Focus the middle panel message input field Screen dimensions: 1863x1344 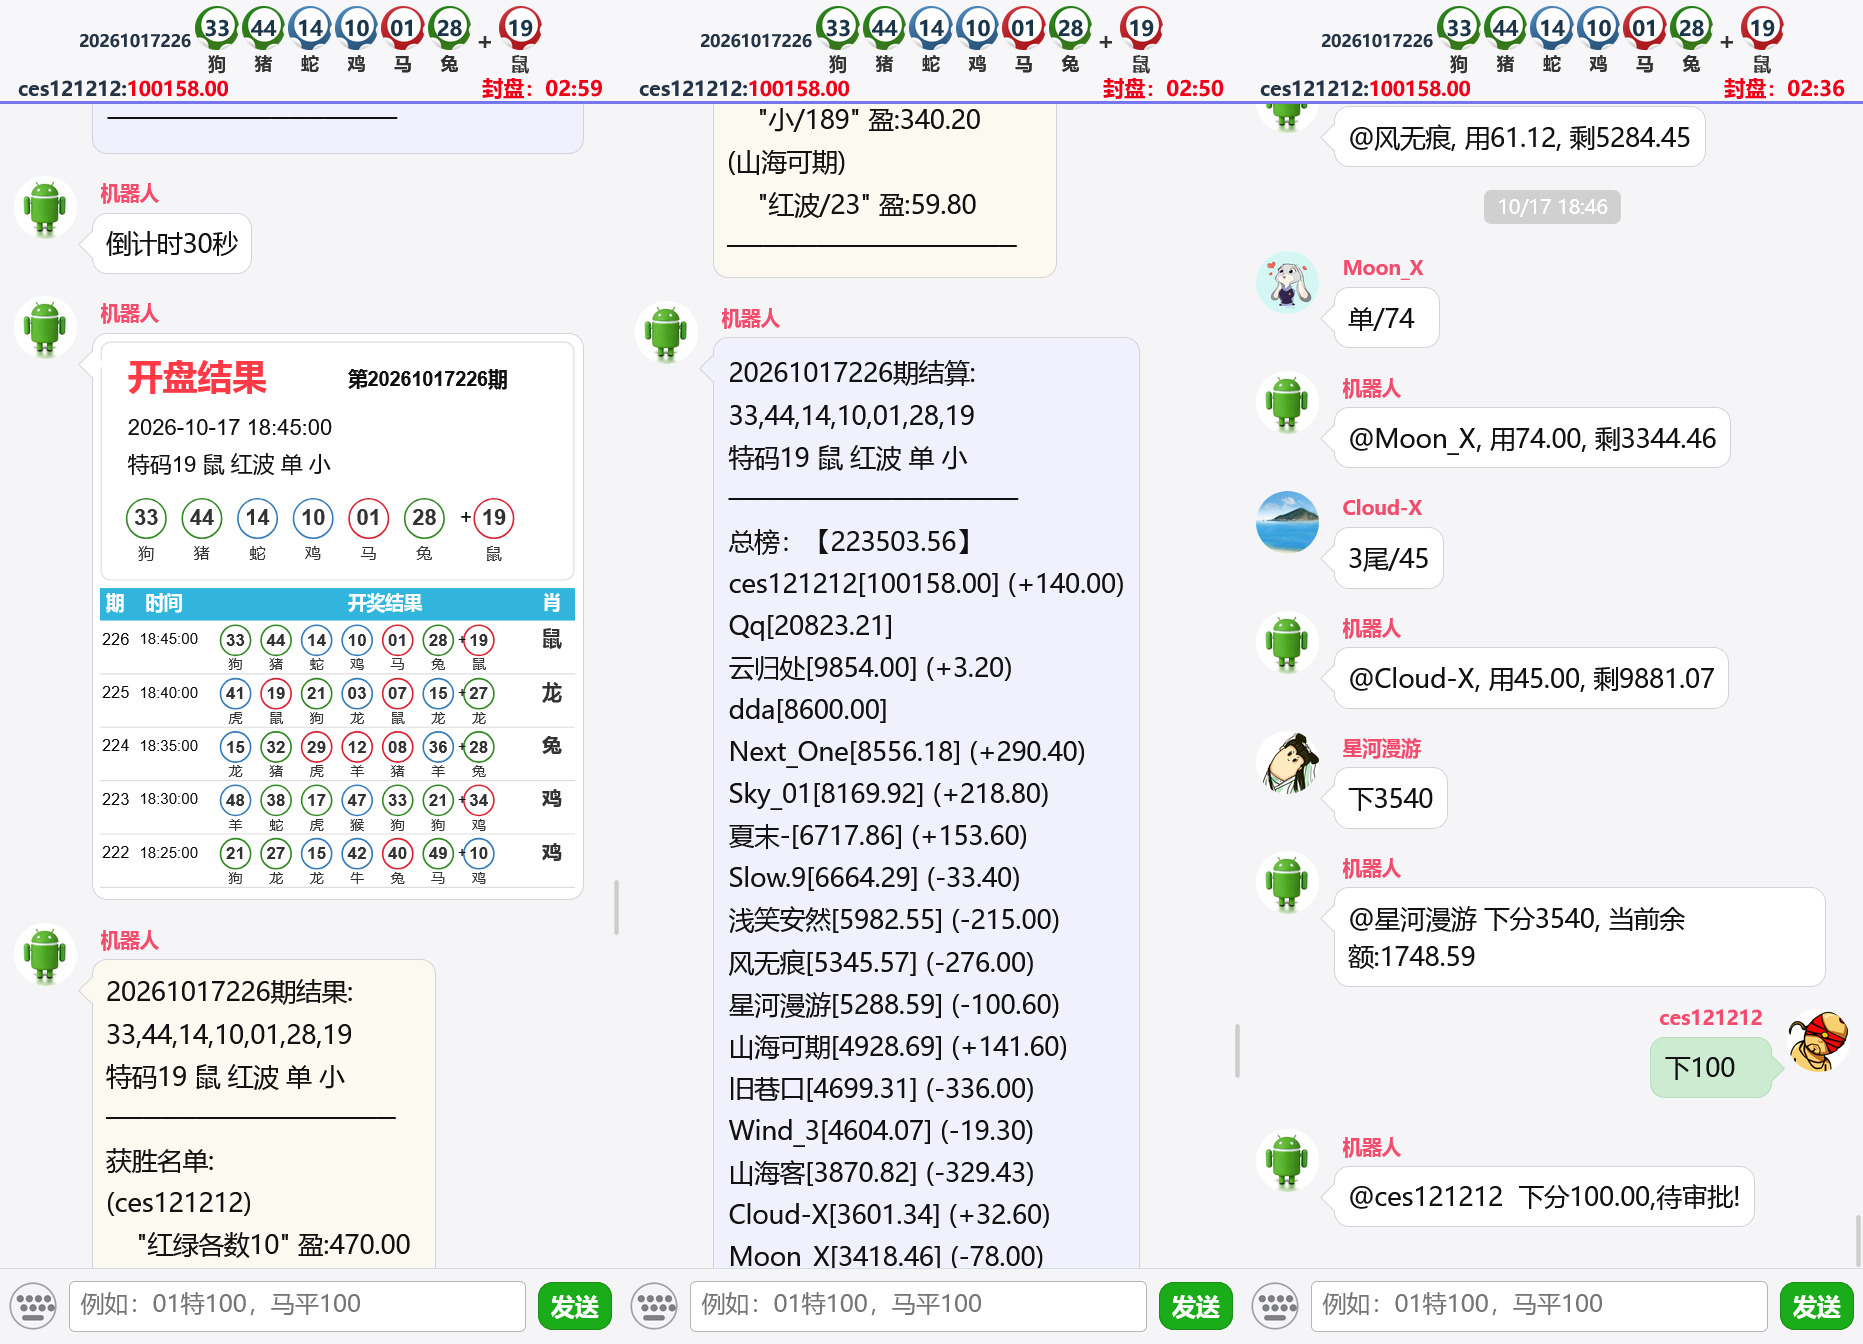click(918, 1305)
